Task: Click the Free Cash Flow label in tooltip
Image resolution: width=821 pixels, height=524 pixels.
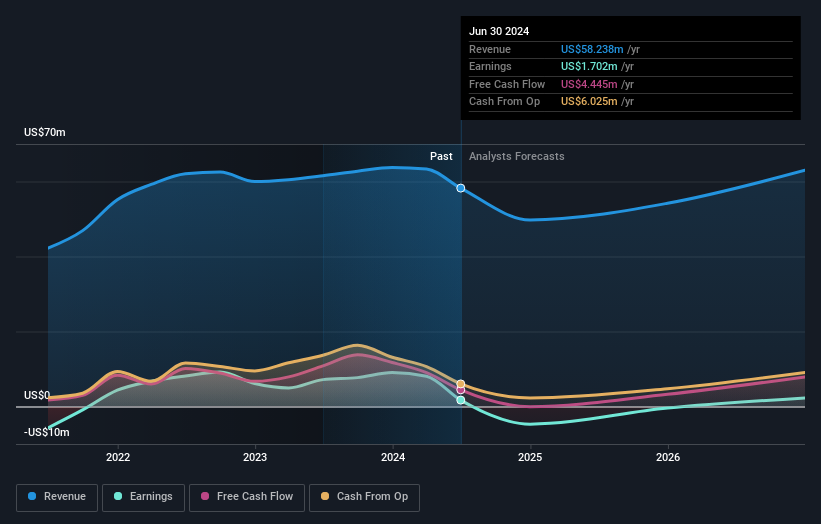Action: [507, 84]
